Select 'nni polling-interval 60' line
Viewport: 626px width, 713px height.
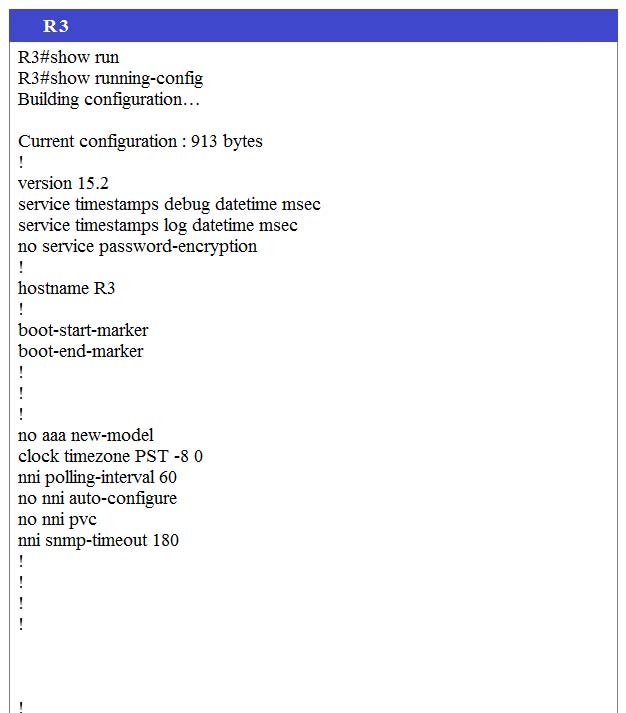click(x=97, y=477)
